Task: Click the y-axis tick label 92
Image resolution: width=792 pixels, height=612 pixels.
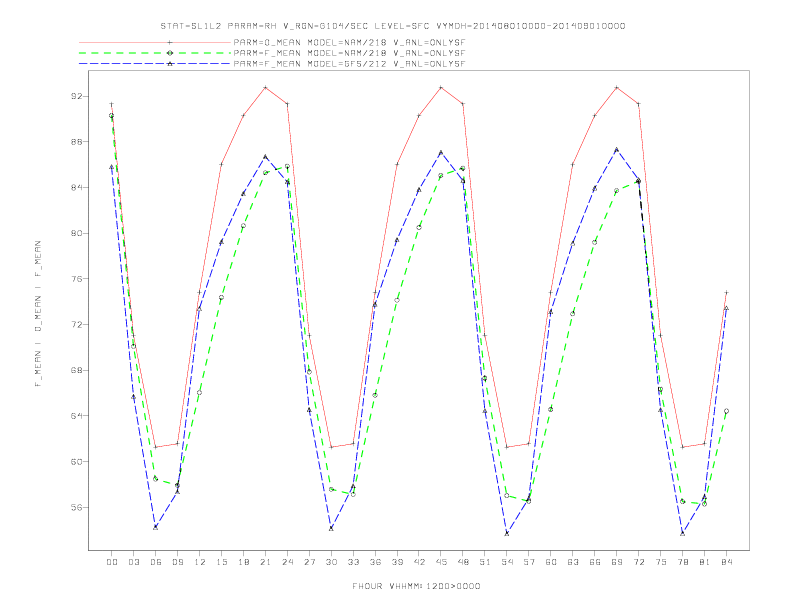Action: coord(77,96)
